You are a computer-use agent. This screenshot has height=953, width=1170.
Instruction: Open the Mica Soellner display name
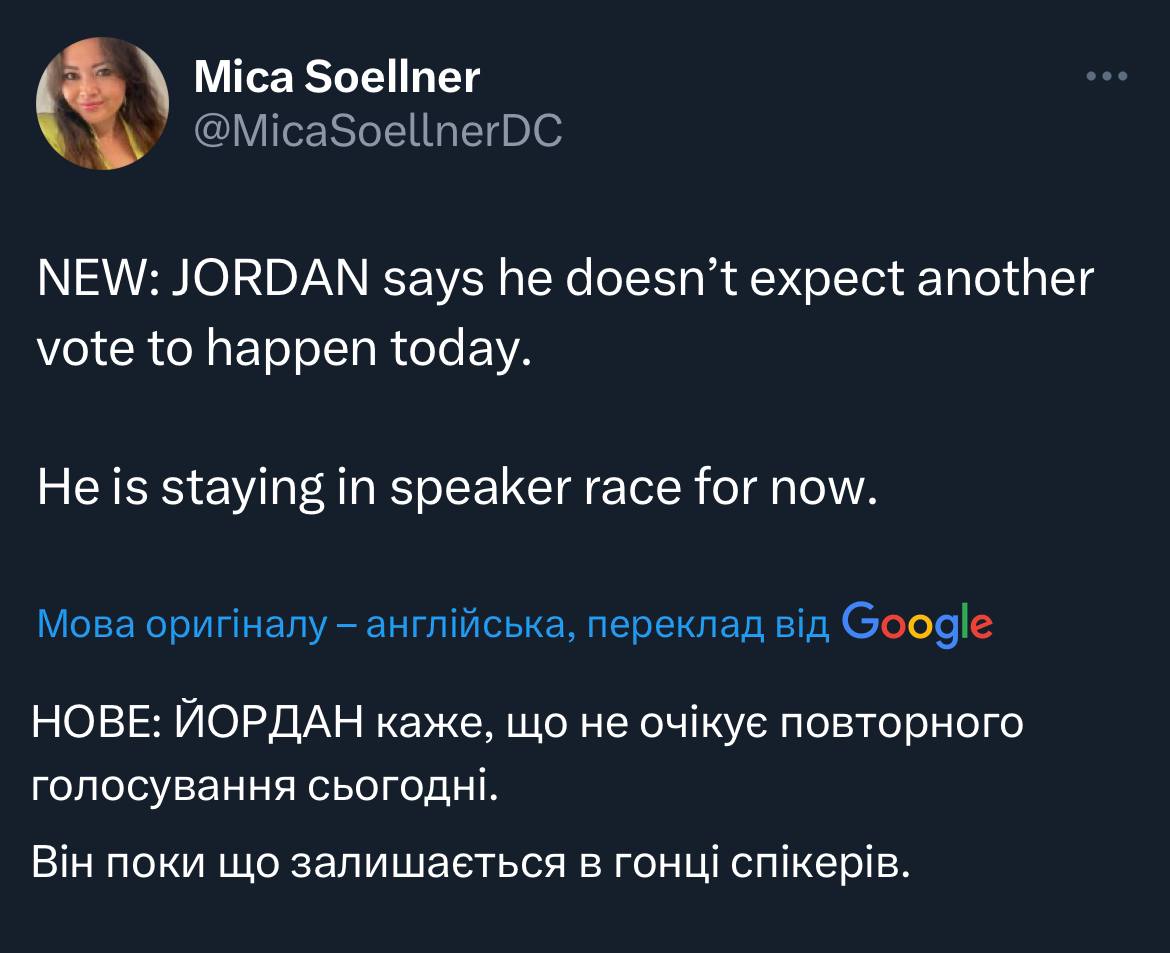point(336,77)
